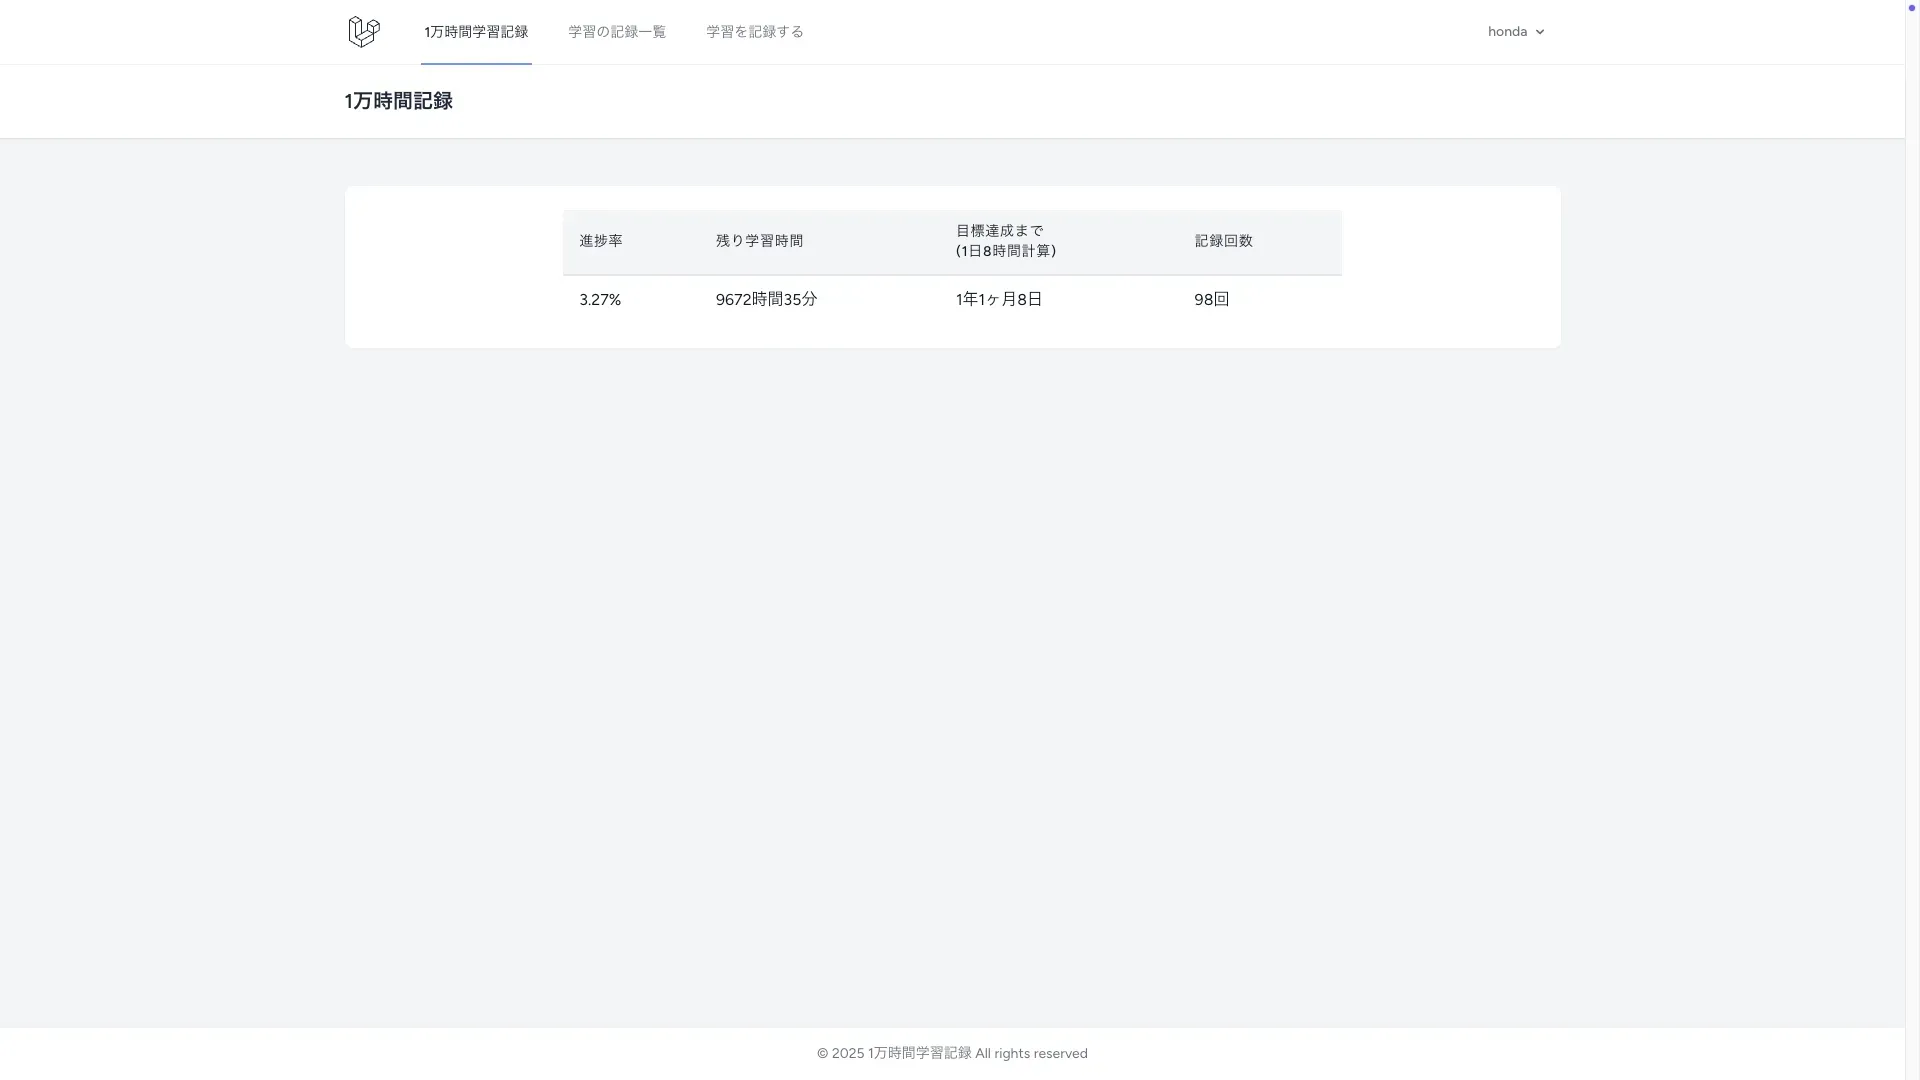Click the 1万時間記録 page heading
Viewport: 1920px width, 1080px height.
click(x=399, y=101)
